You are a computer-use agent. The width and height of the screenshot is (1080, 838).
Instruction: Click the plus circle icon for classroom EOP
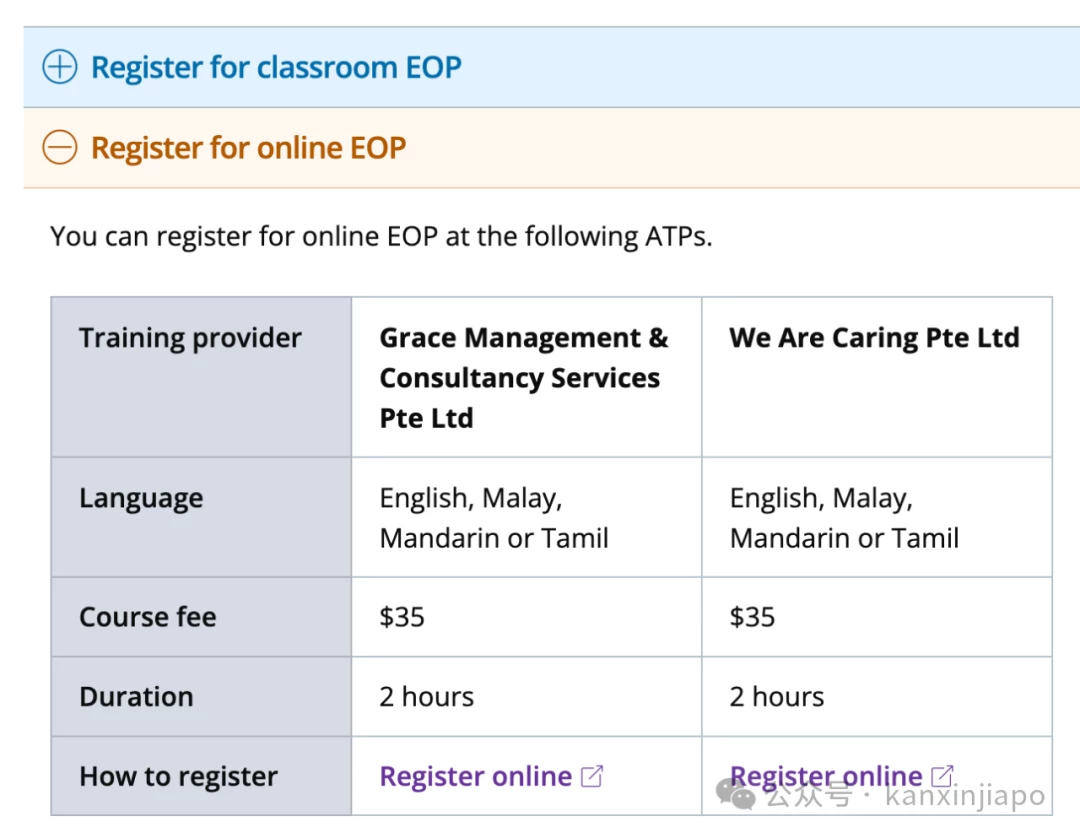pos(60,67)
